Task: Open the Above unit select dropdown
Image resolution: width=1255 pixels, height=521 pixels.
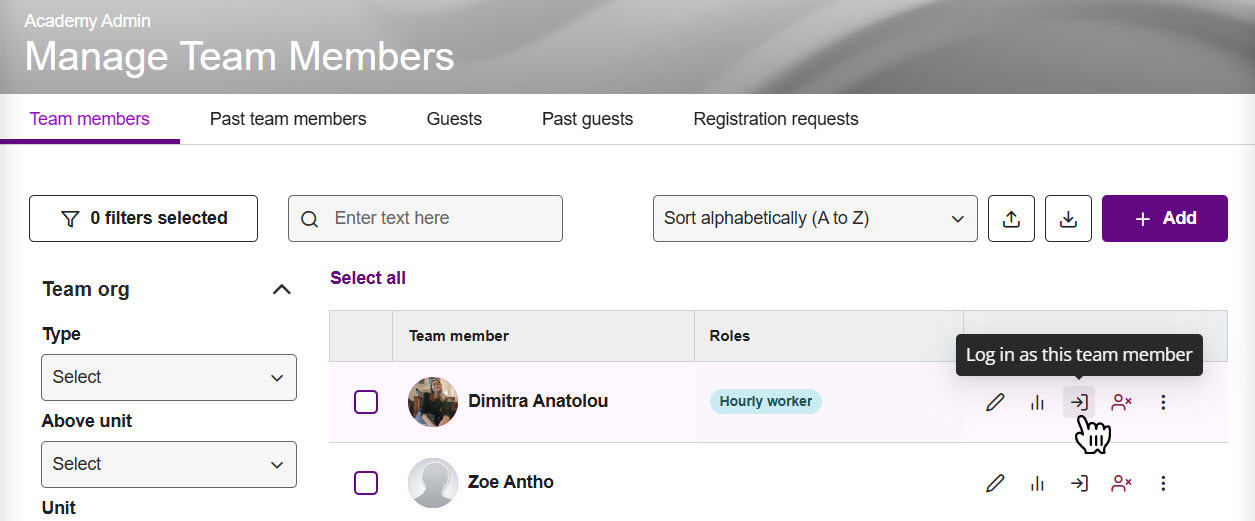Action: tap(168, 464)
